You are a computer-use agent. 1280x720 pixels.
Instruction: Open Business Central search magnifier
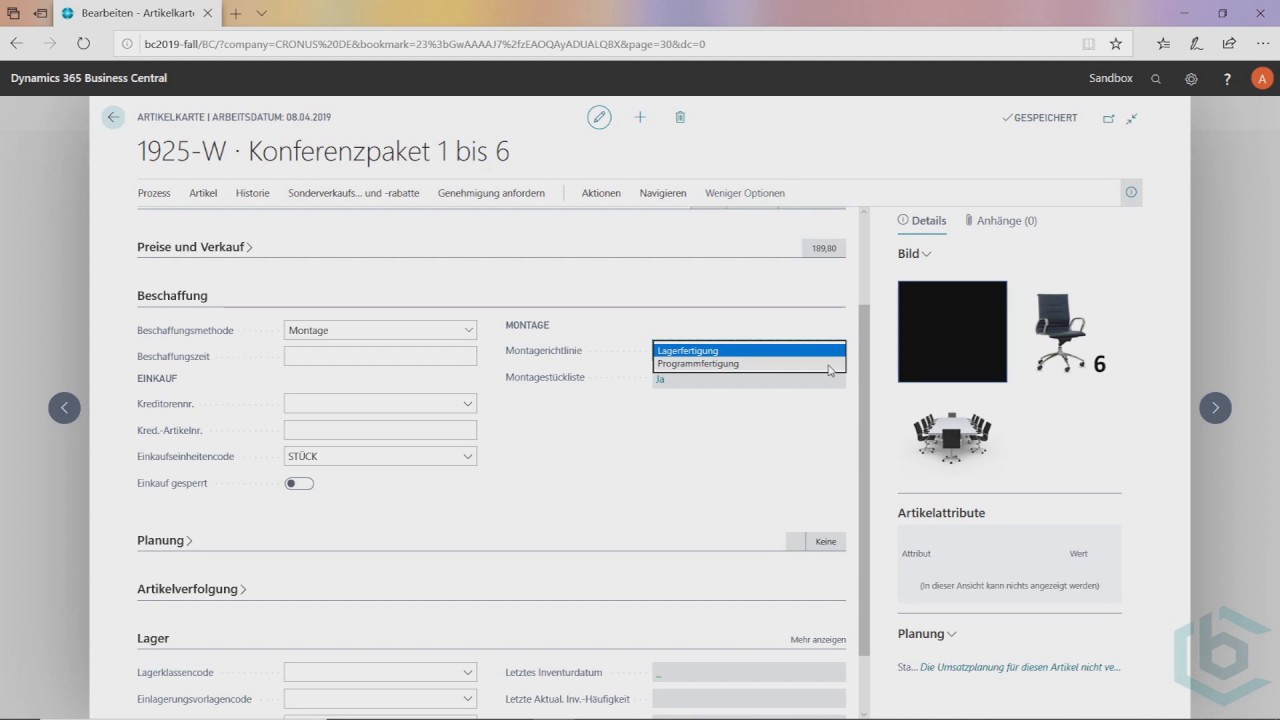1156,78
